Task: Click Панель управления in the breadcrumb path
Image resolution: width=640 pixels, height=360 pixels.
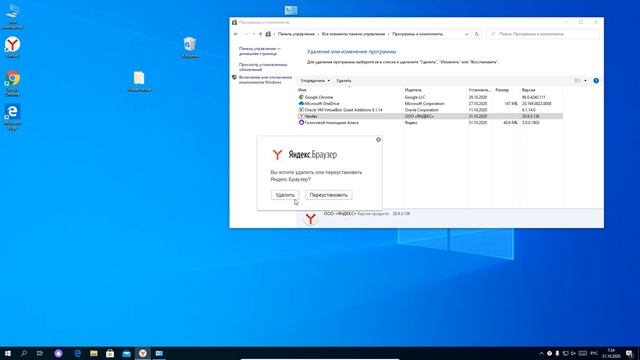Action: pyautogui.click(x=296, y=34)
